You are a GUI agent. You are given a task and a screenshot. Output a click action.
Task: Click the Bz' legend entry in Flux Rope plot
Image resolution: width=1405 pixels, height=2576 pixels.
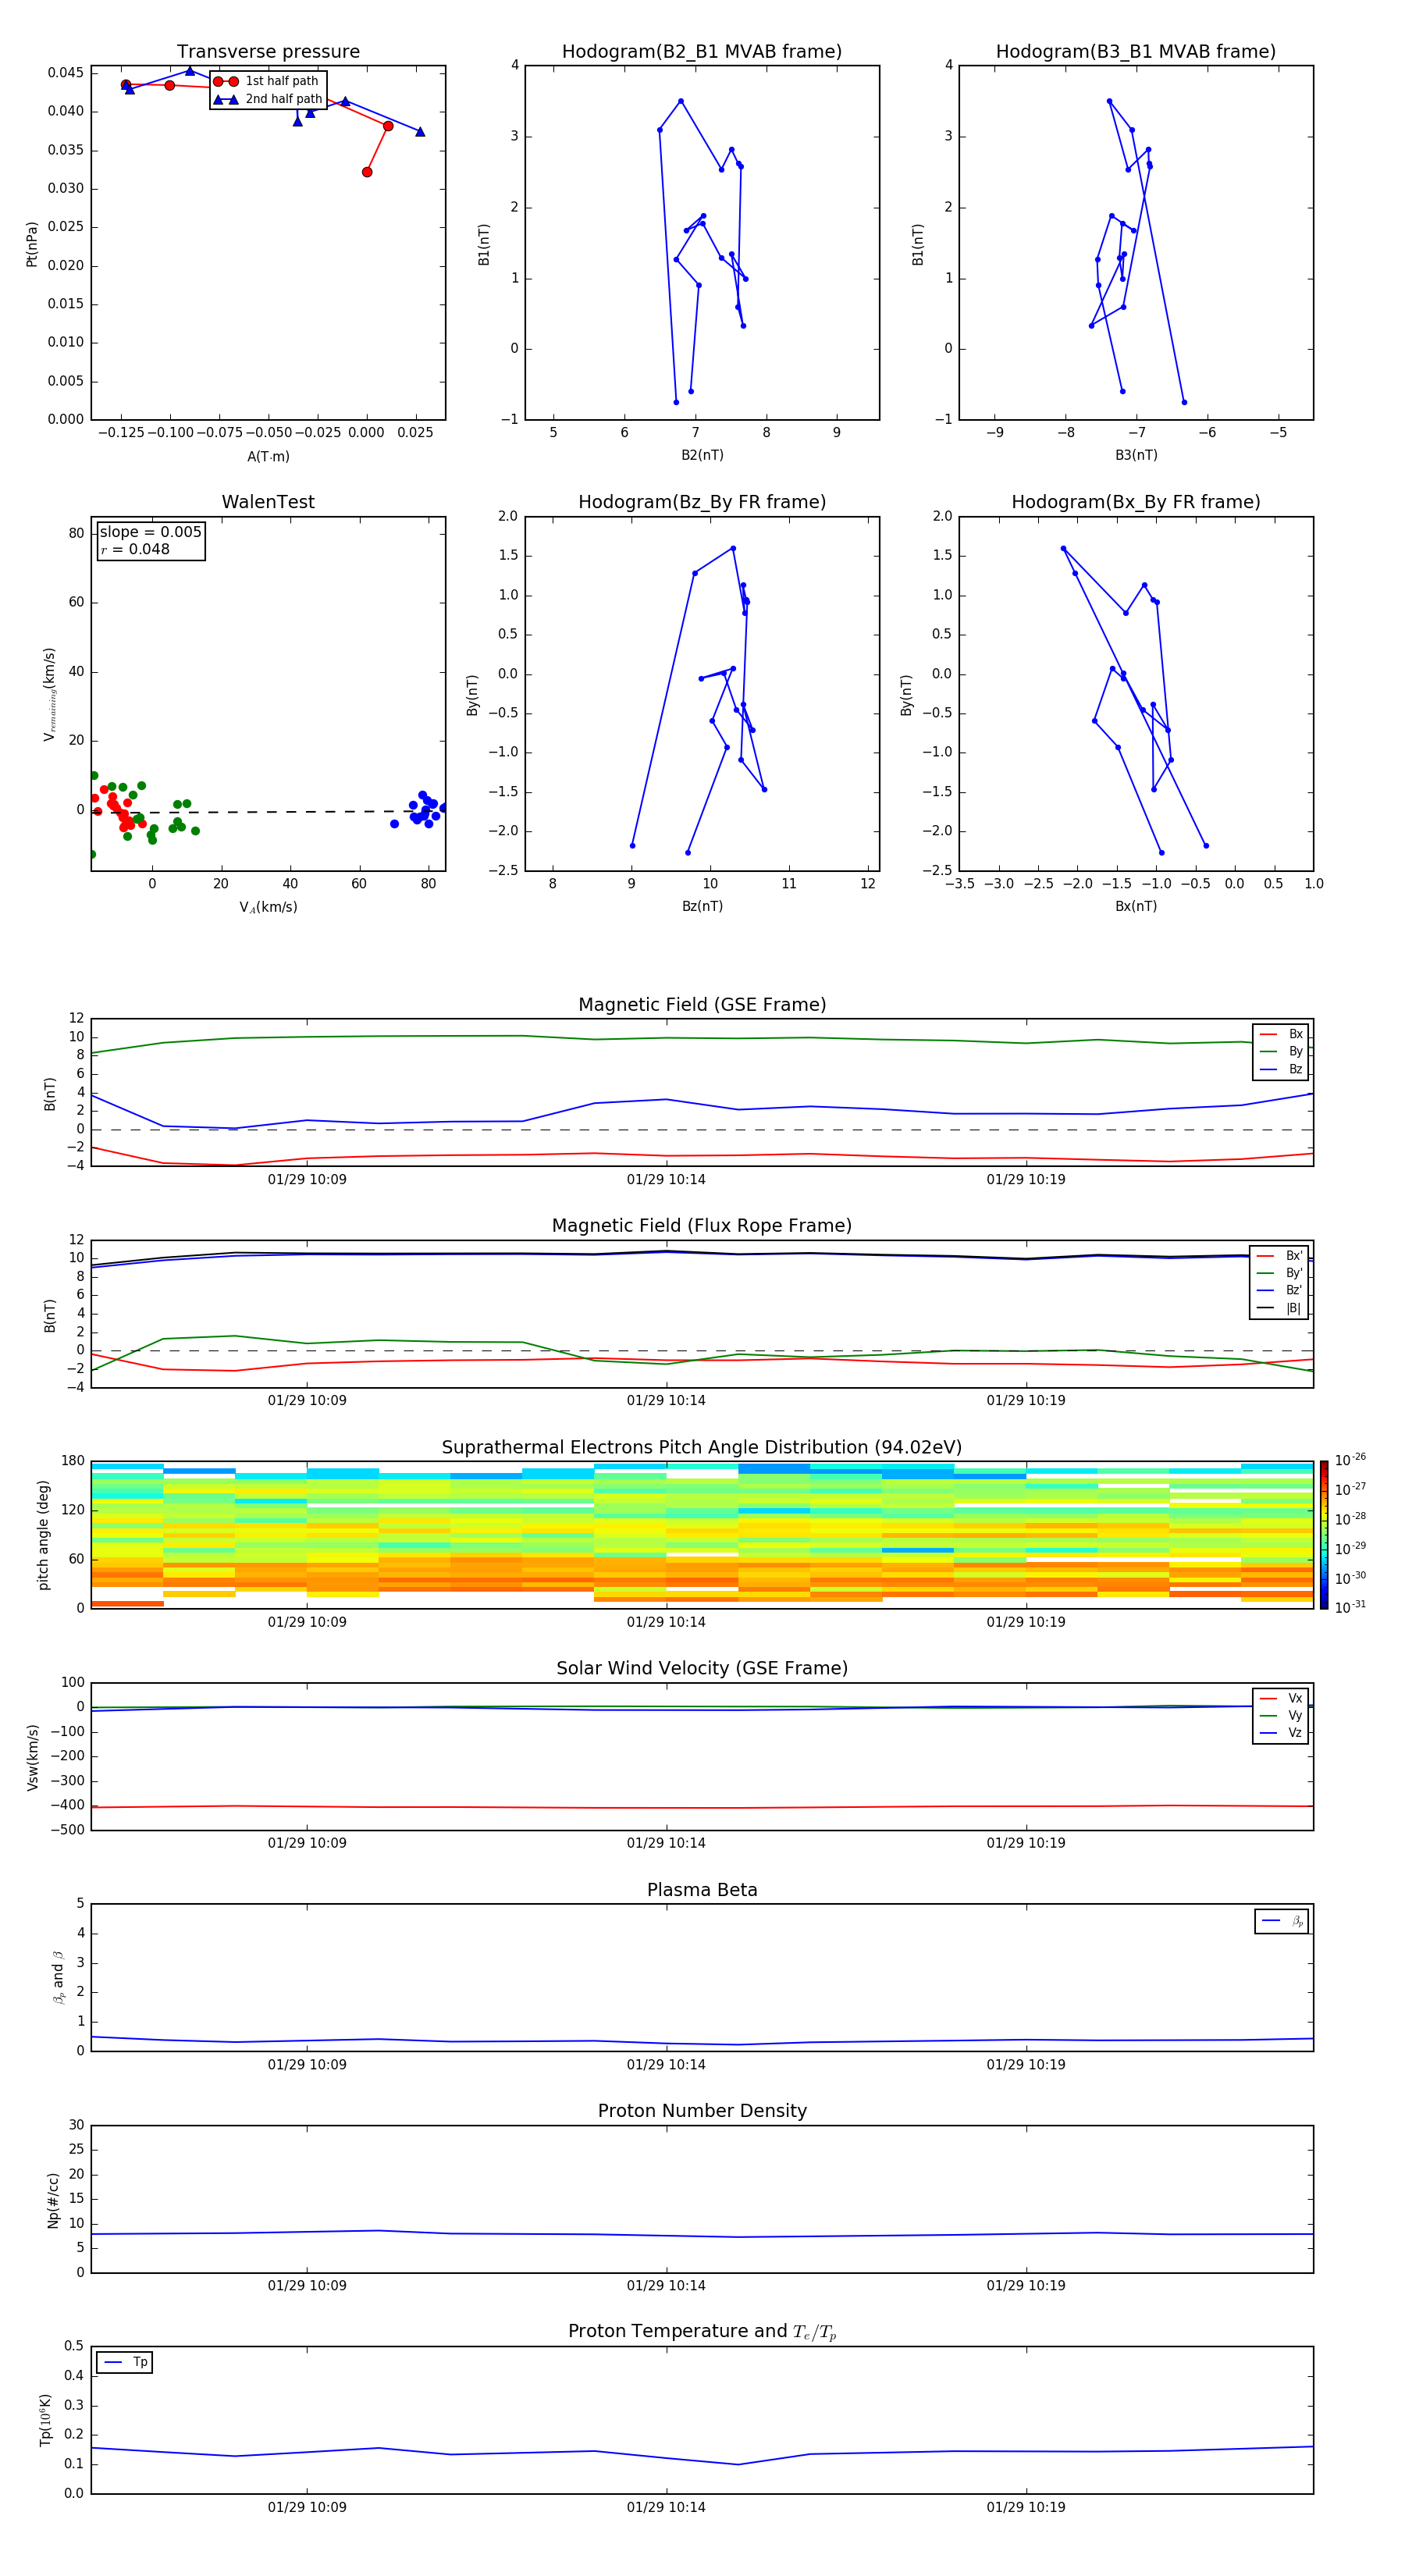pyautogui.click(x=1279, y=1290)
